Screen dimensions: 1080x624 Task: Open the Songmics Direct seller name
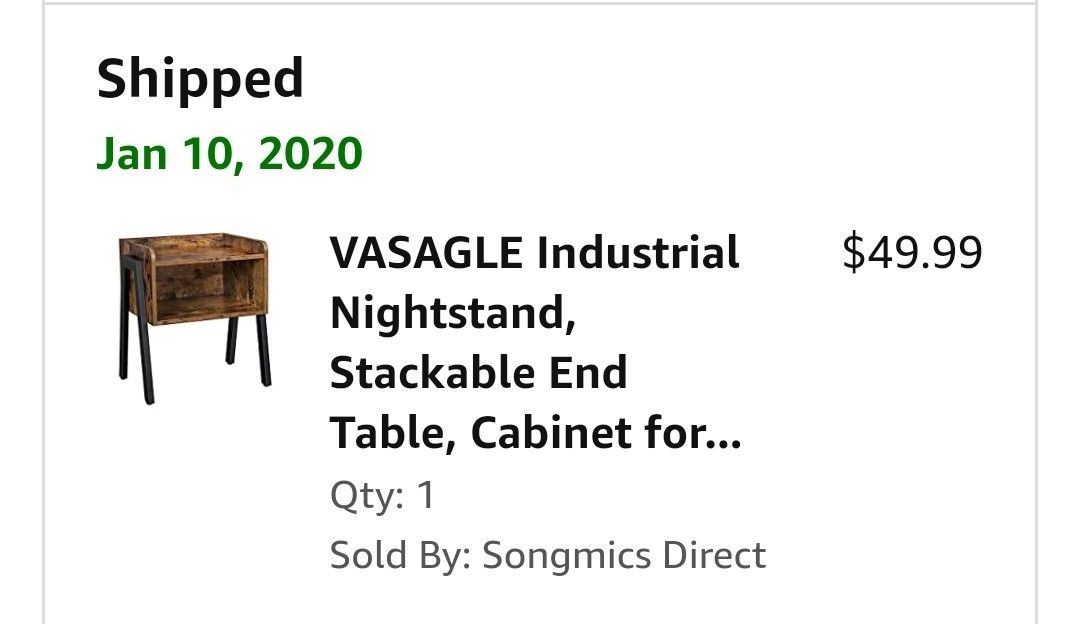tap(623, 554)
